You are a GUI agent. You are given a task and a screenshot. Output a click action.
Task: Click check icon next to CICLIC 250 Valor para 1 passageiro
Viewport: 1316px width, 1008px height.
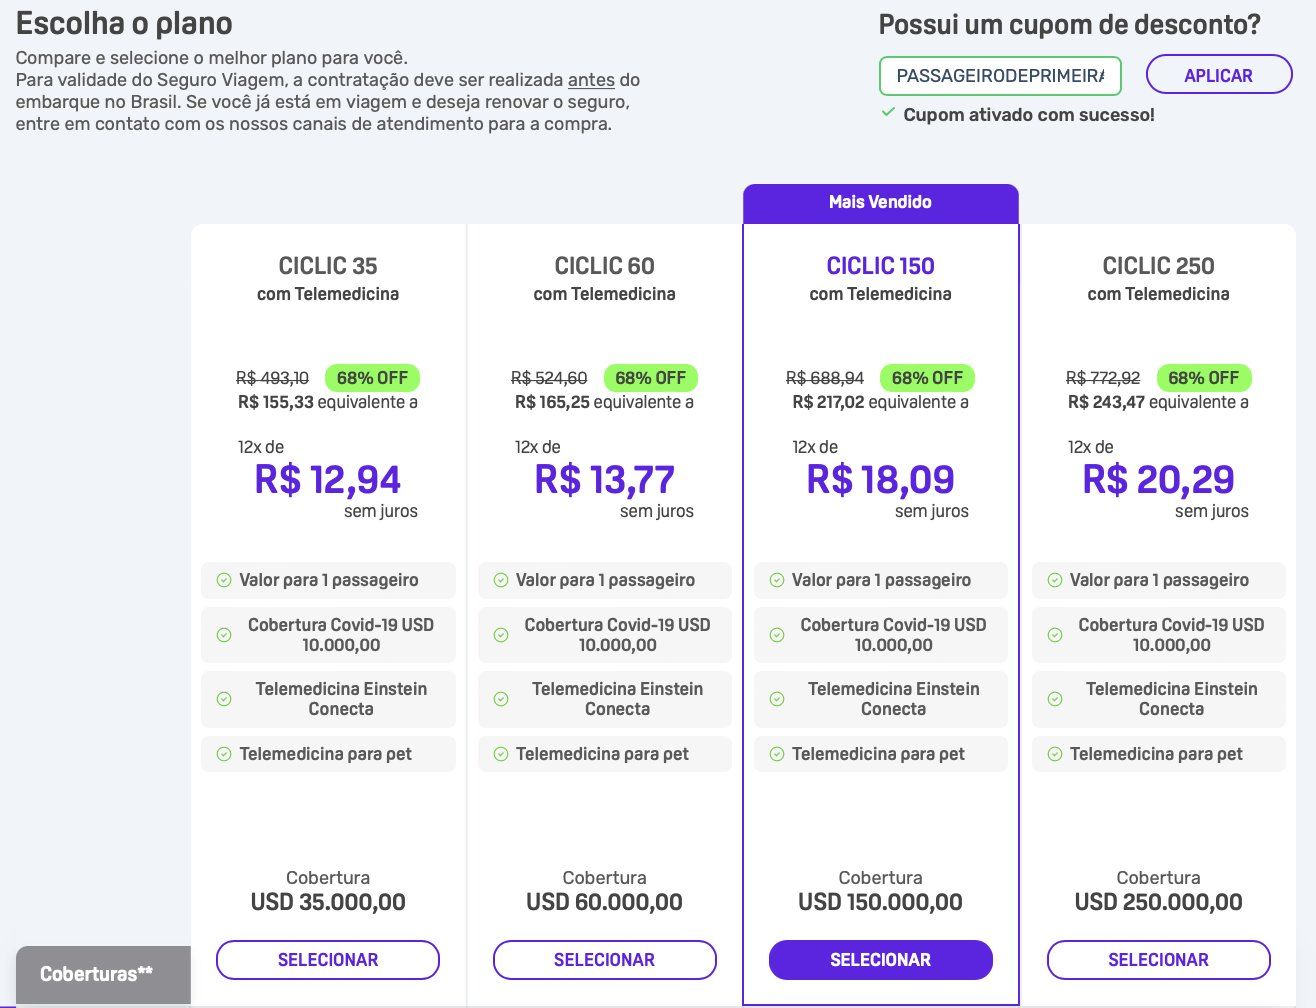pos(1055,580)
